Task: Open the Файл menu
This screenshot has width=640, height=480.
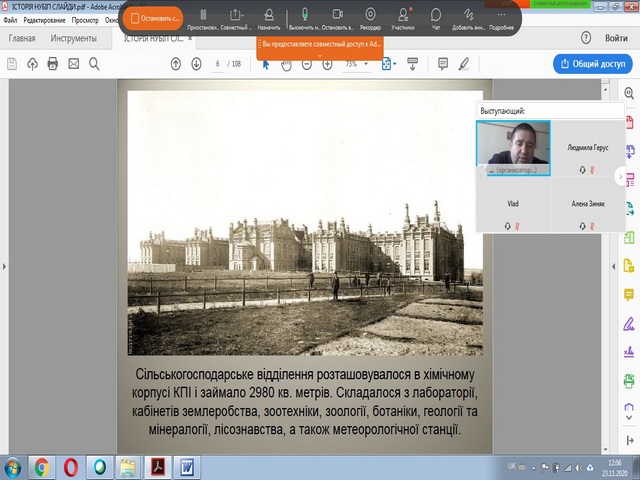Action: pos(10,20)
